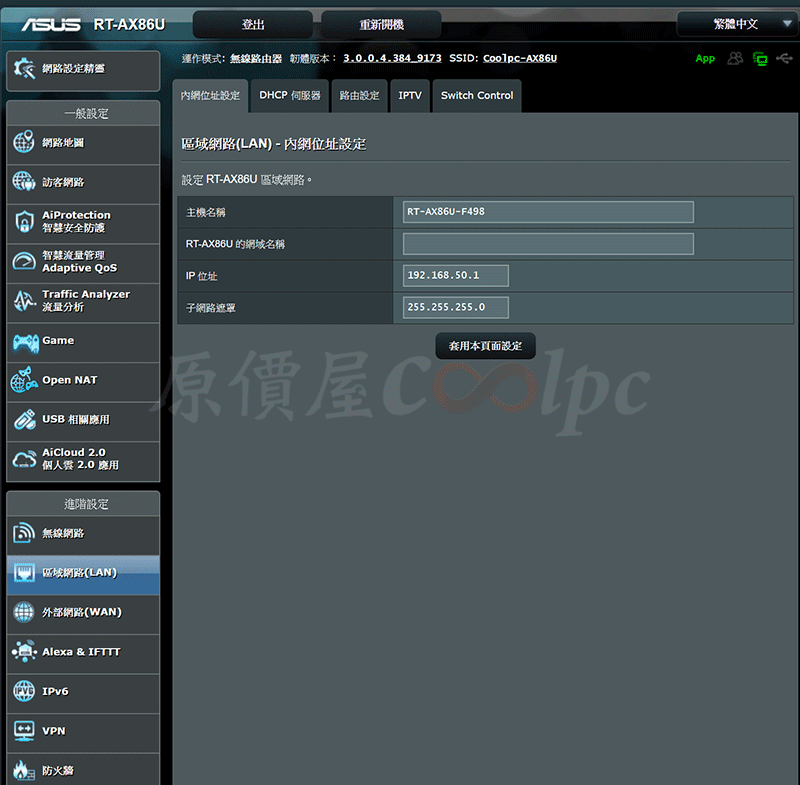Click the Open NAT icon
The width and height of the screenshot is (800, 785).
point(24,380)
